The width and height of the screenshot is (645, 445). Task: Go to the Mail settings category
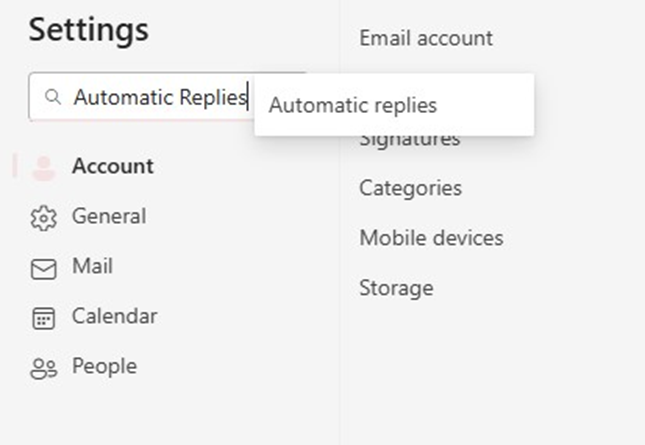tap(92, 266)
